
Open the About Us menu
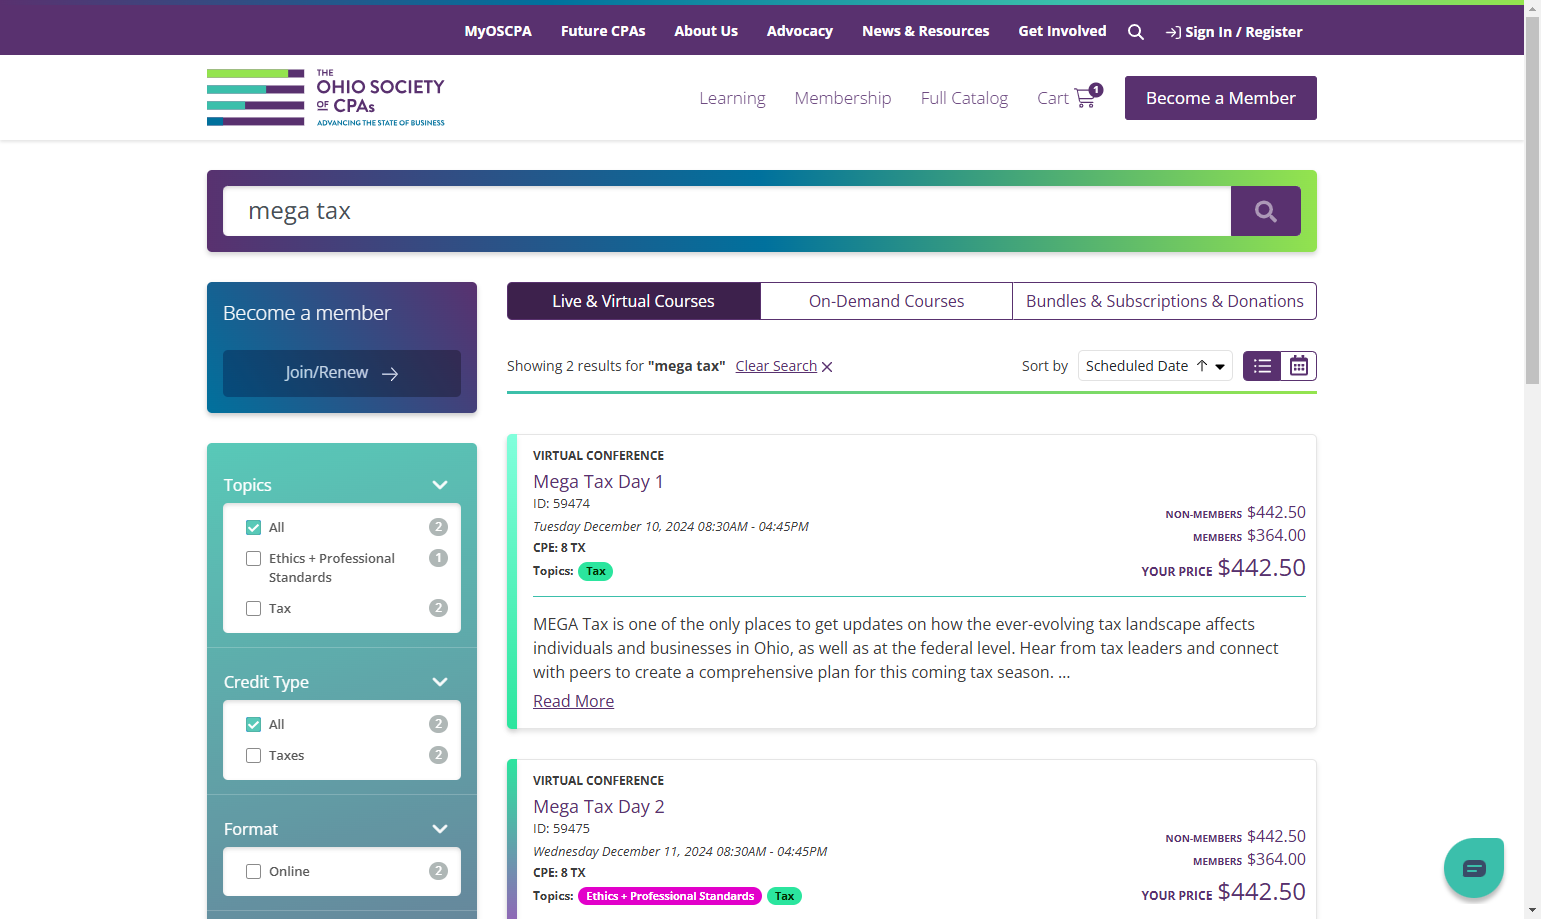click(706, 31)
